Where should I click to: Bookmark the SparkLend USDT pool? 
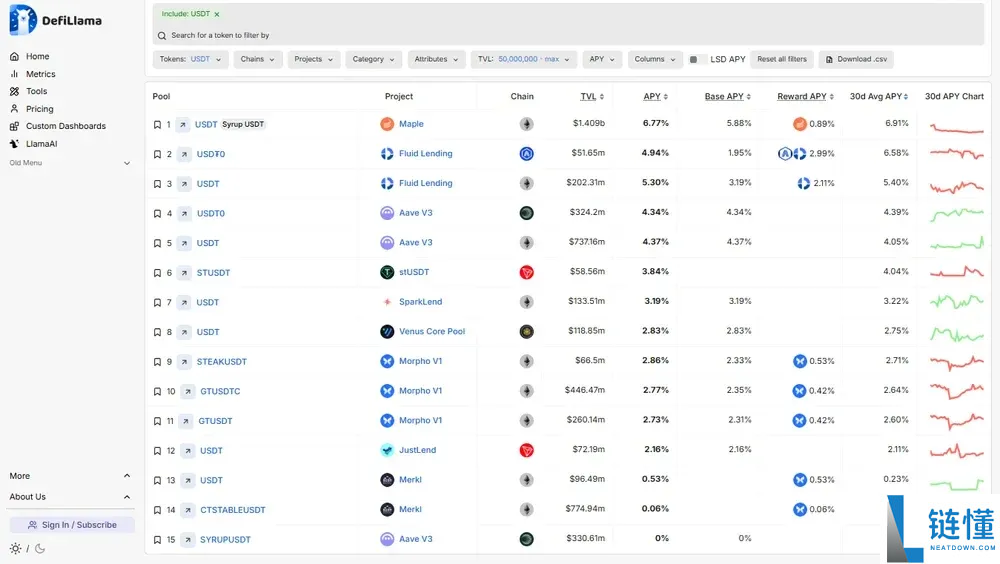157,302
